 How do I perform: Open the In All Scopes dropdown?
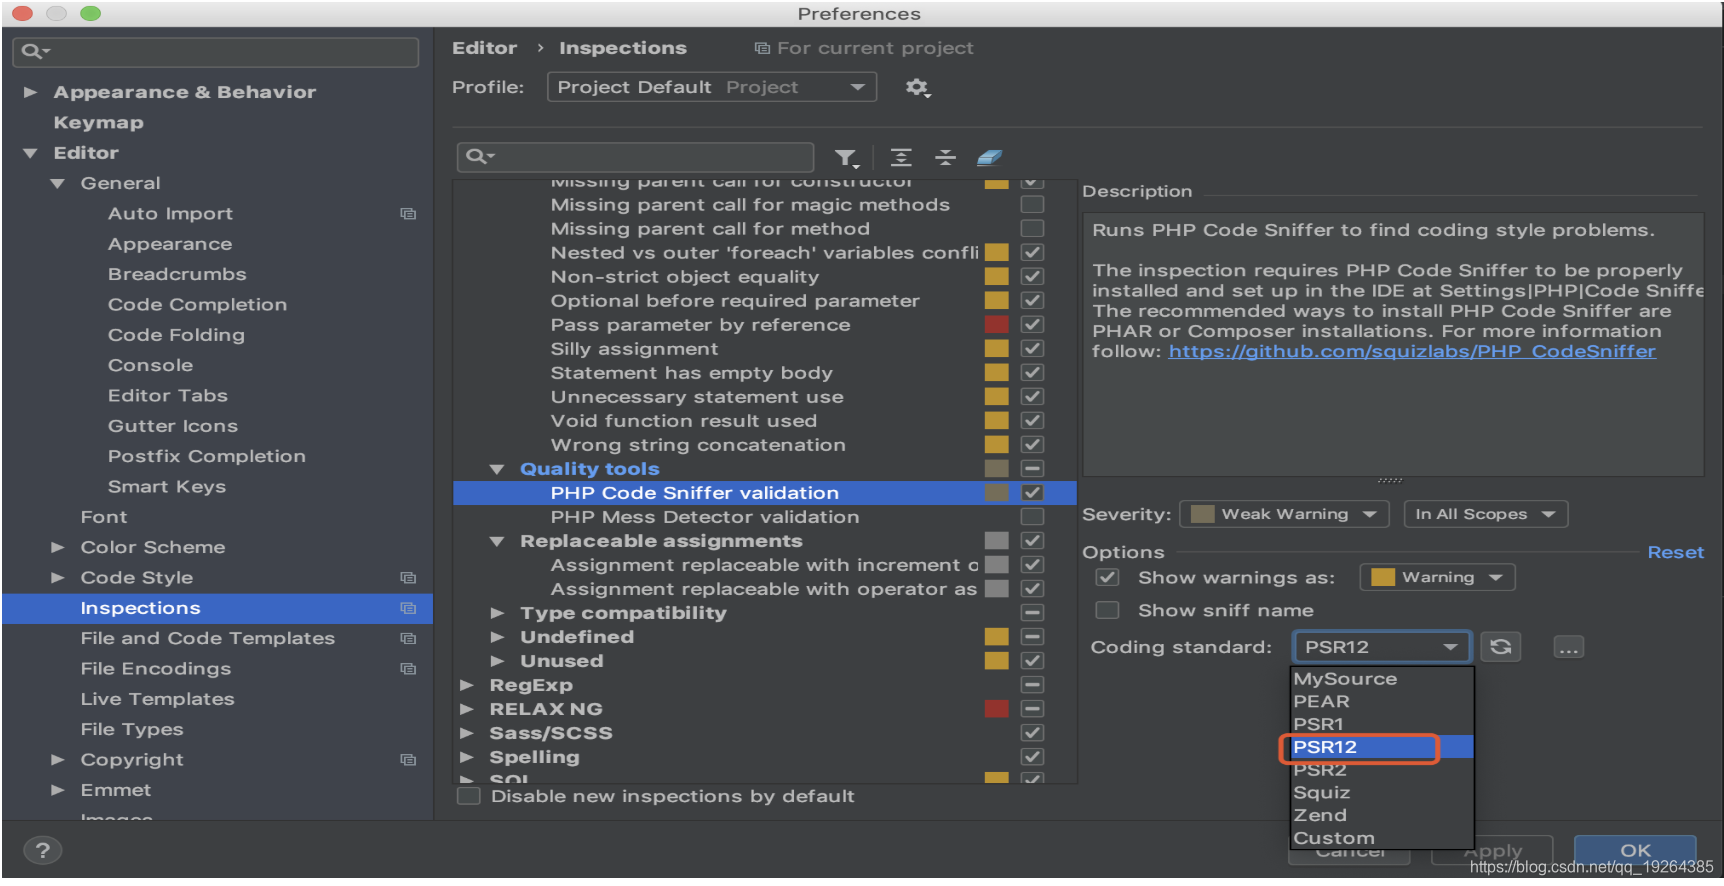coord(1486,514)
